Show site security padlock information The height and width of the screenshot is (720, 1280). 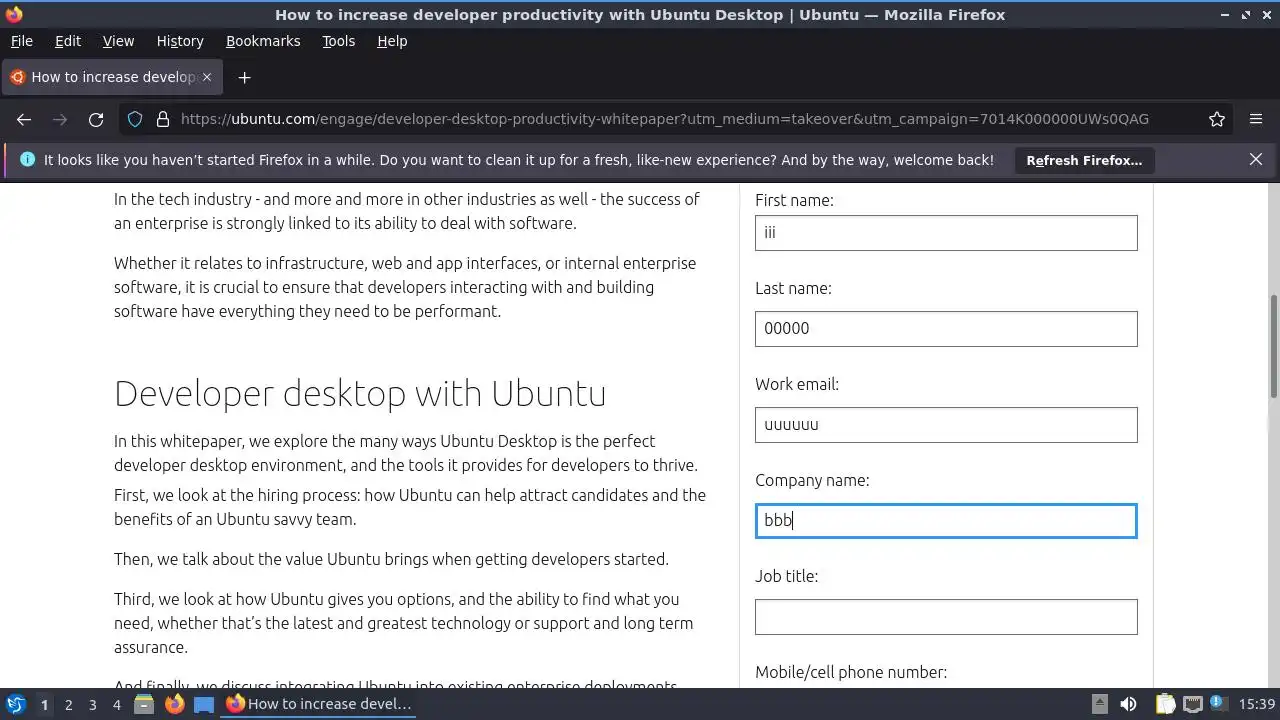(163, 119)
